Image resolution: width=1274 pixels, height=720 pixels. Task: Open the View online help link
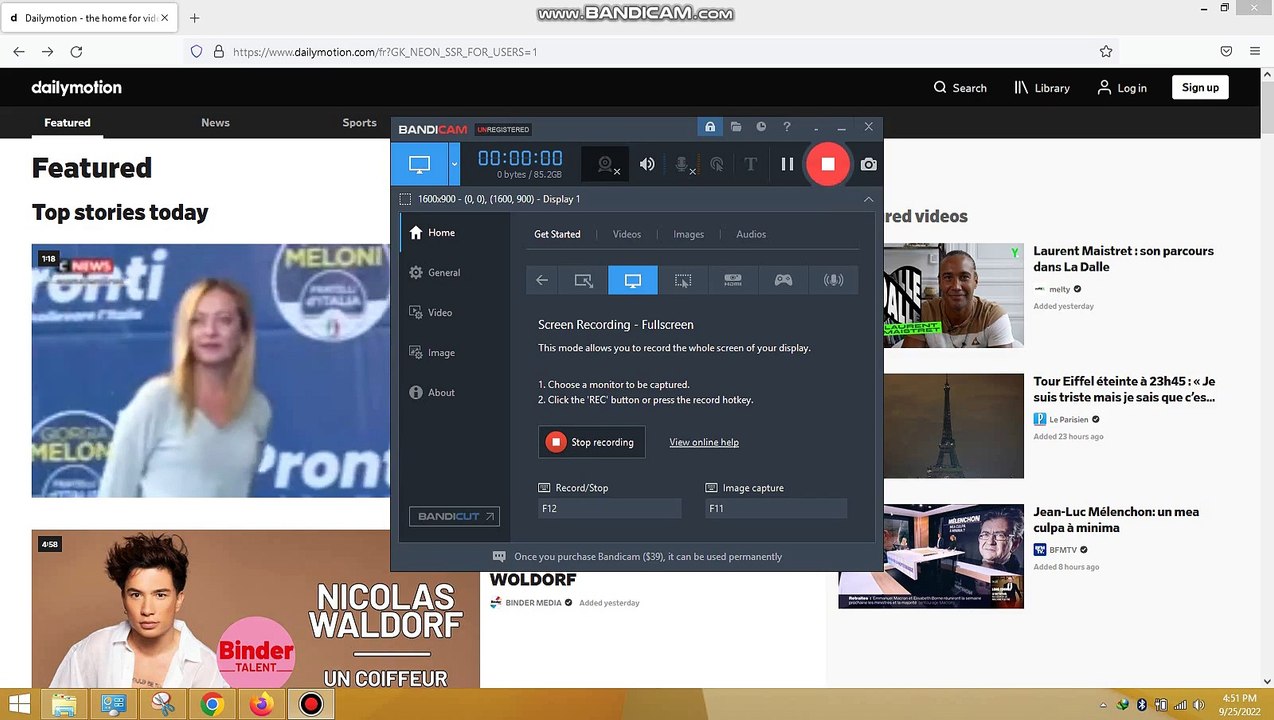tap(704, 442)
